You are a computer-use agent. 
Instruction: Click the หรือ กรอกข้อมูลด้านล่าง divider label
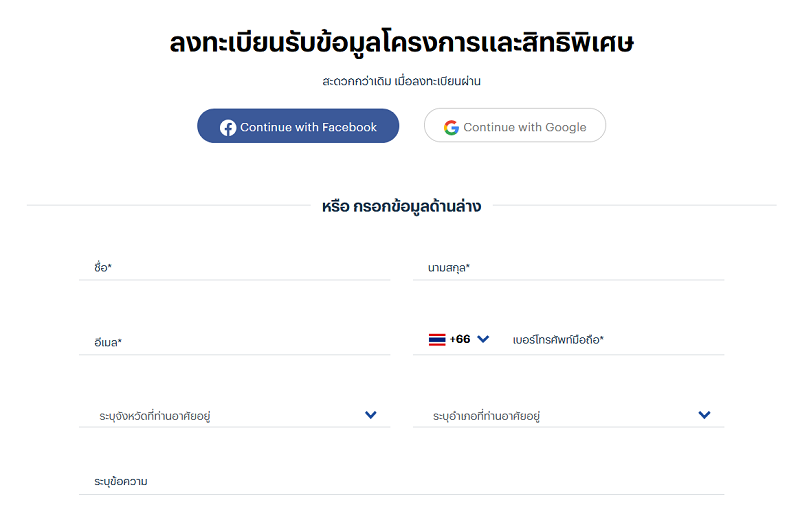402,207
